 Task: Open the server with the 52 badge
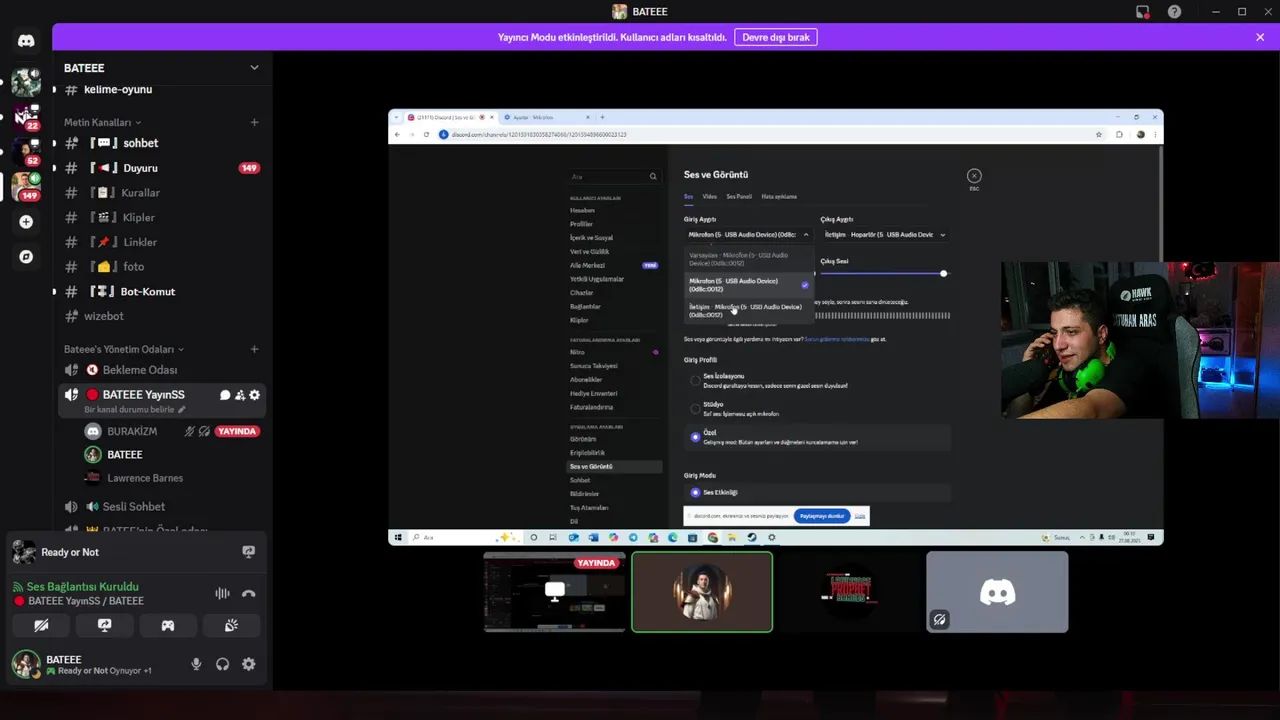coord(26,150)
